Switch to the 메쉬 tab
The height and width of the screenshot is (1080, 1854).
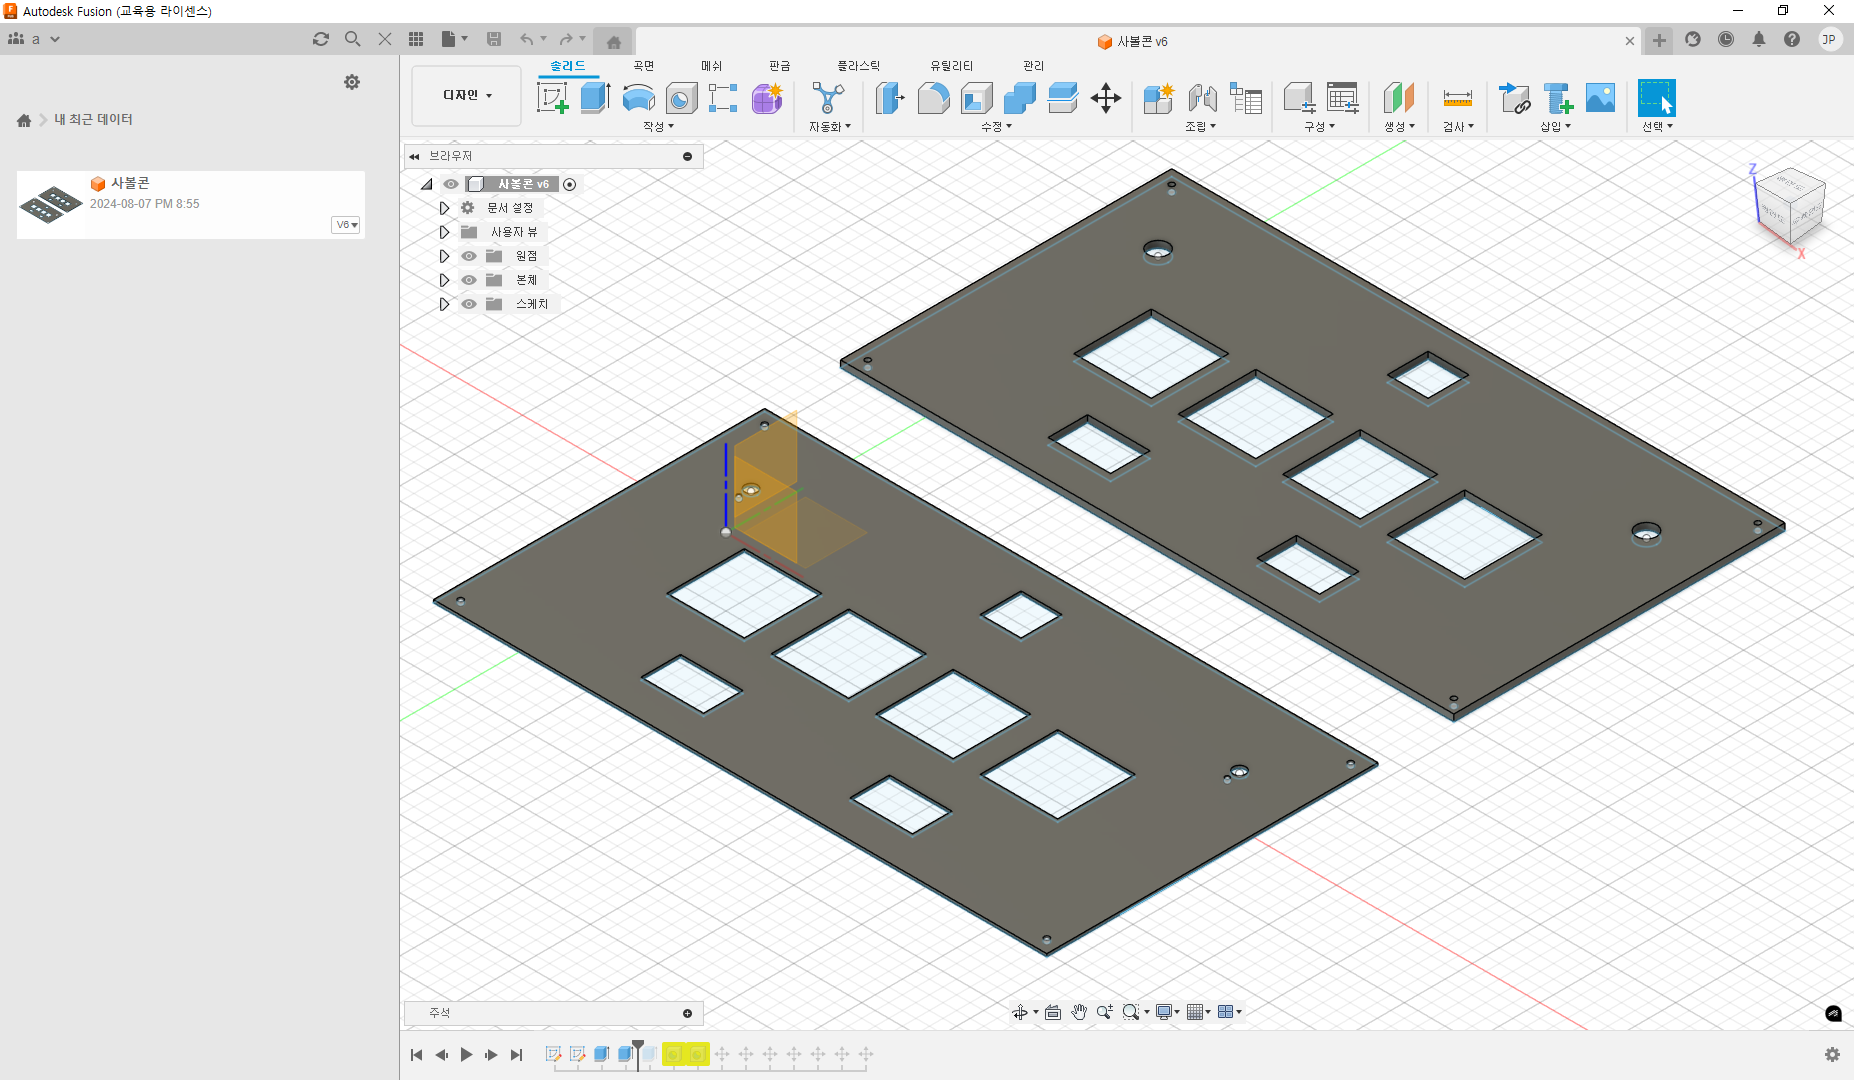tap(711, 66)
